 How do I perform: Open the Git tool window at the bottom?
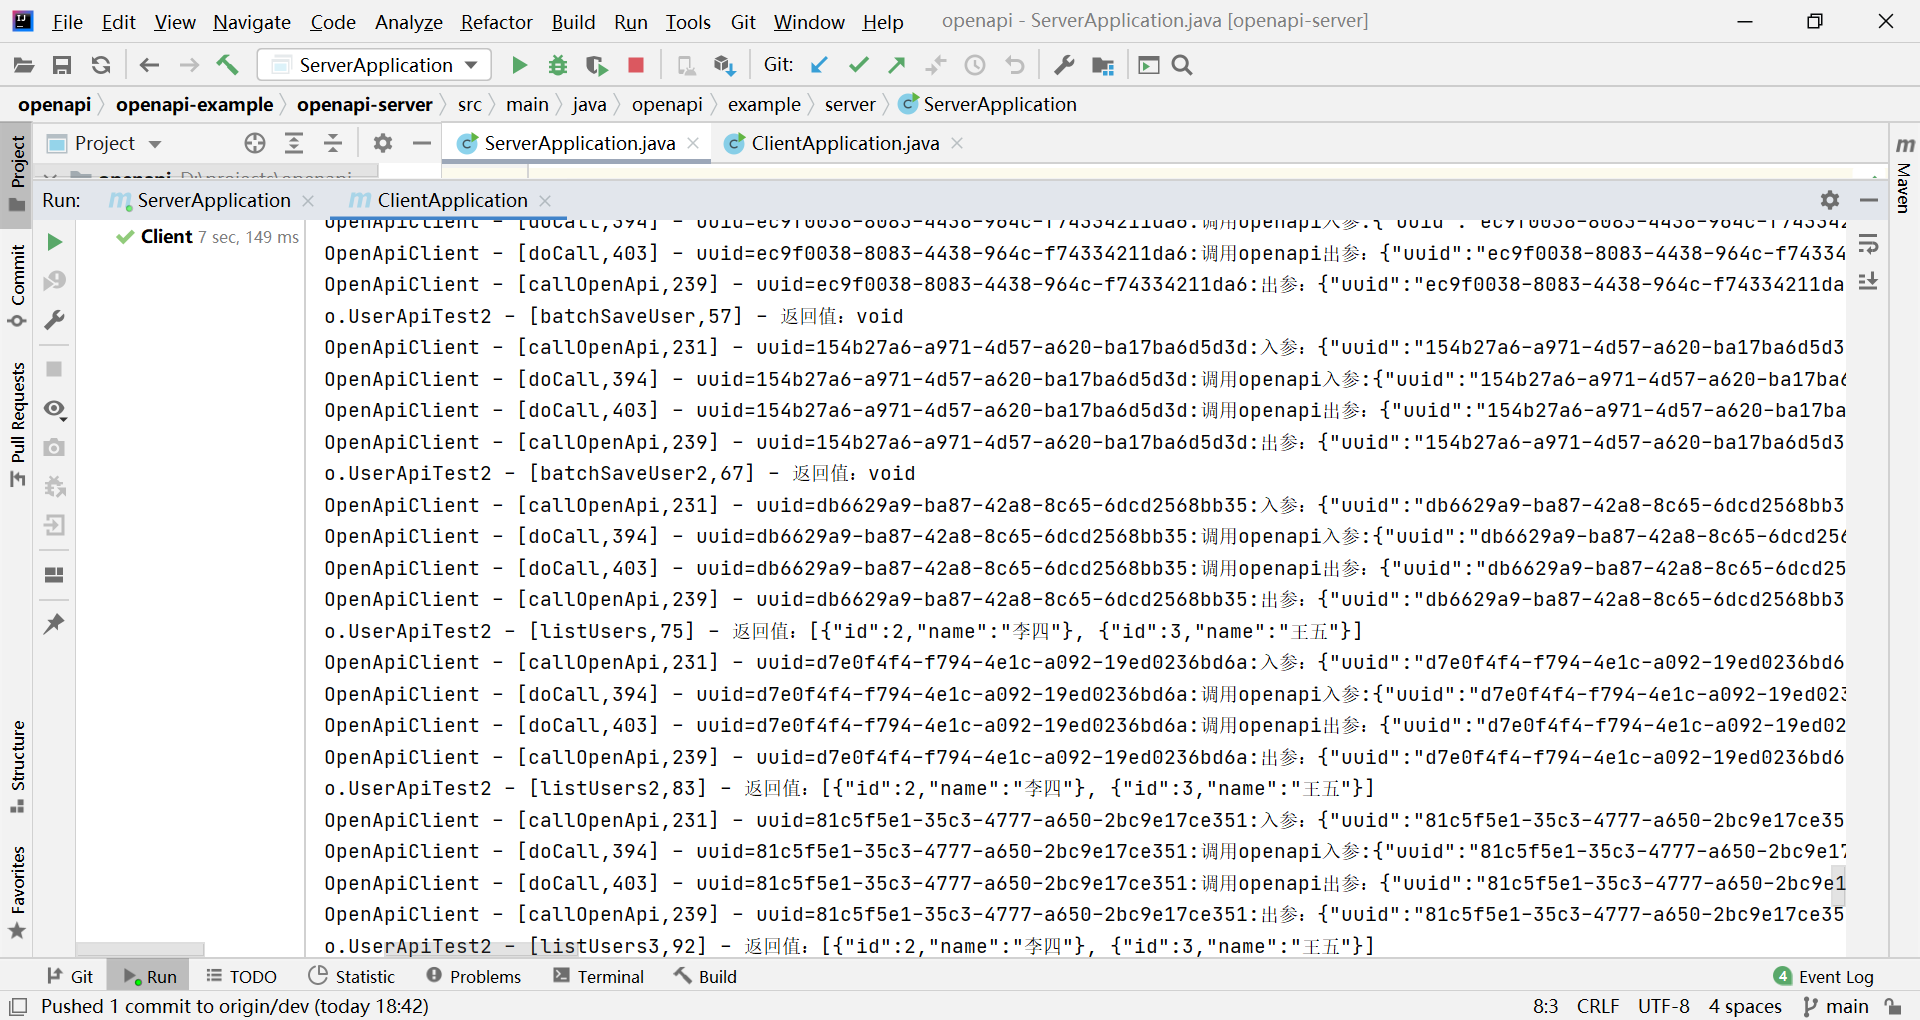[x=70, y=976]
